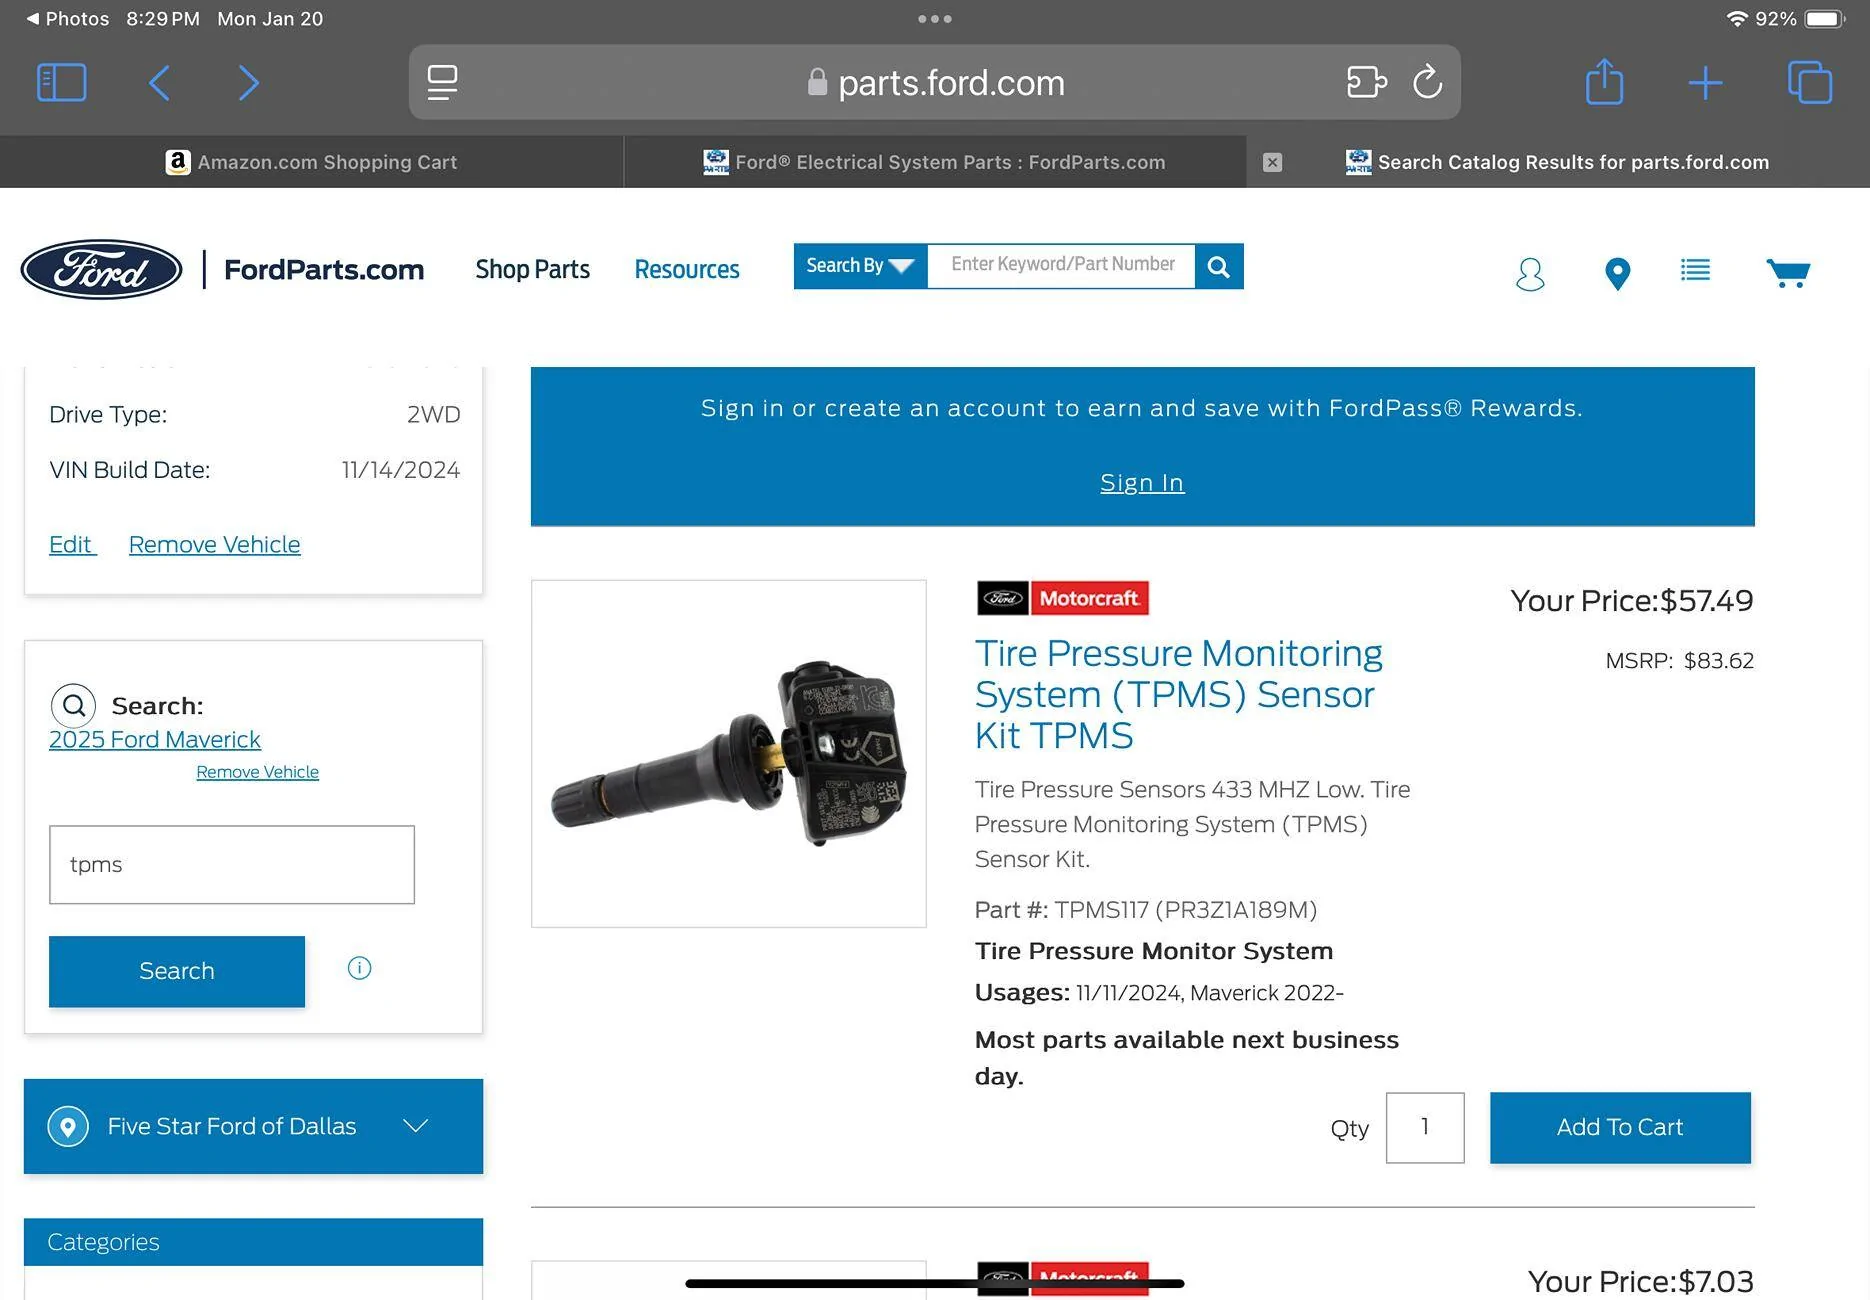Open the TPMS sensor product image
The image size is (1870, 1300).
(x=729, y=753)
